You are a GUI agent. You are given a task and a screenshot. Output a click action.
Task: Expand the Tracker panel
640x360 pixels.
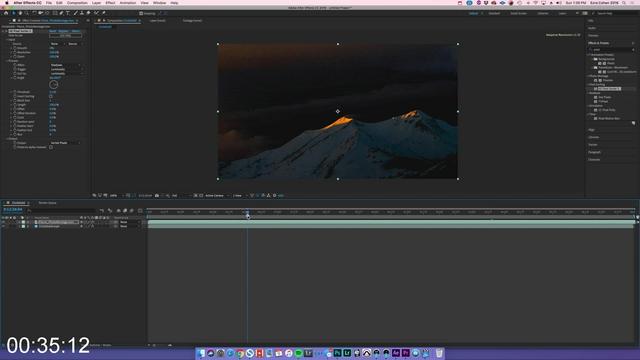(593, 144)
